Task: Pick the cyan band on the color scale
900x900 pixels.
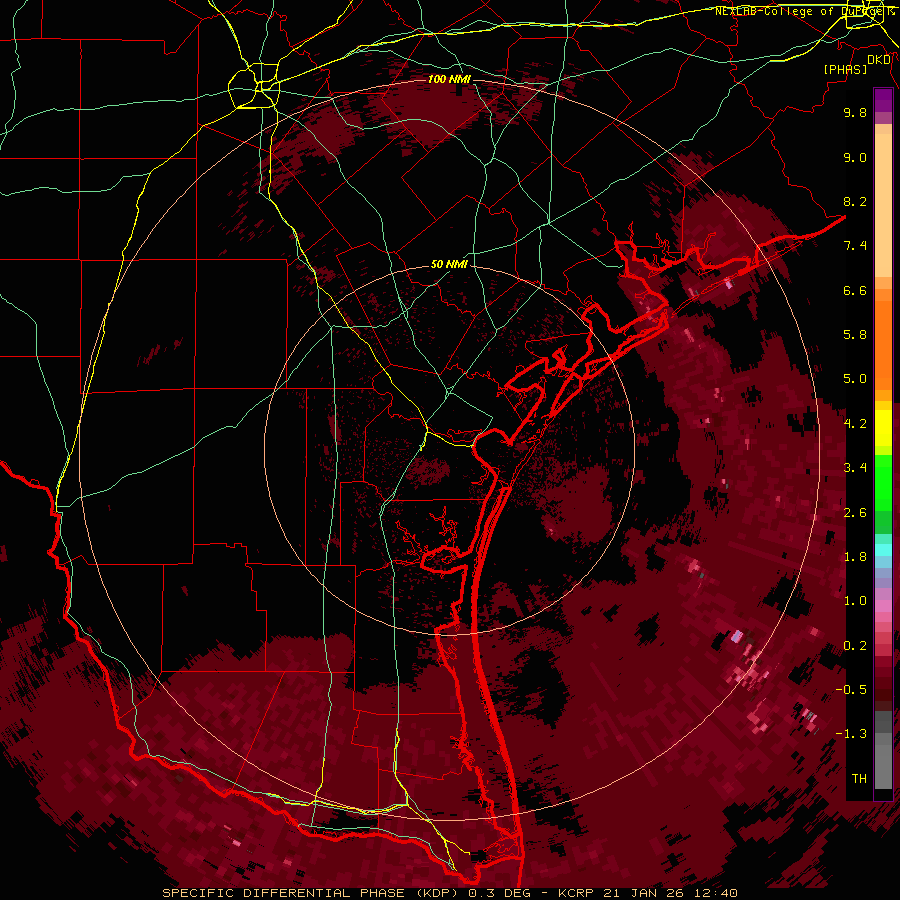Action: coord(883,550)
